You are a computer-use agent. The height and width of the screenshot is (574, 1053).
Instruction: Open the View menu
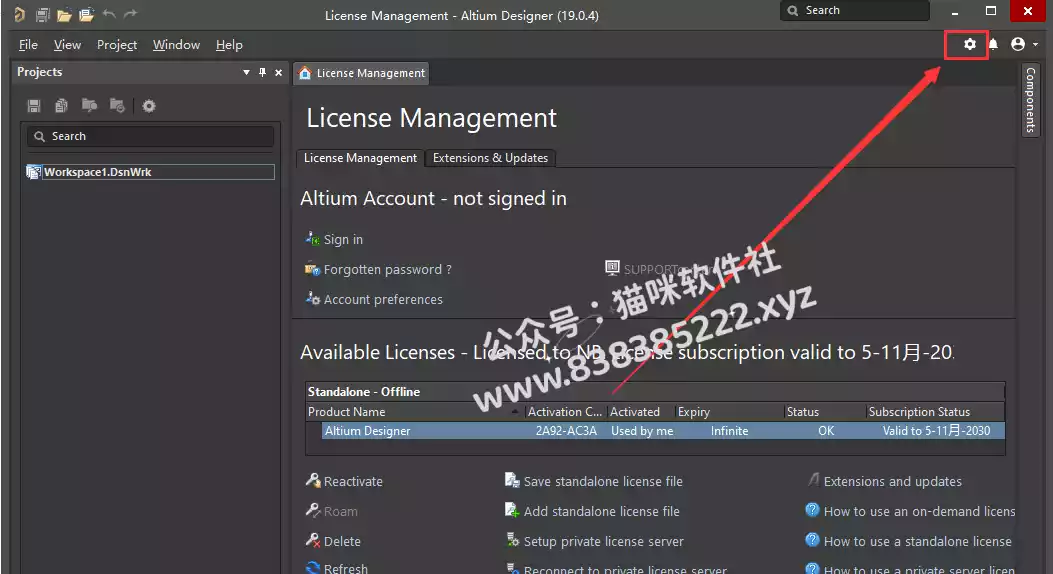click(x=67, y=45)
